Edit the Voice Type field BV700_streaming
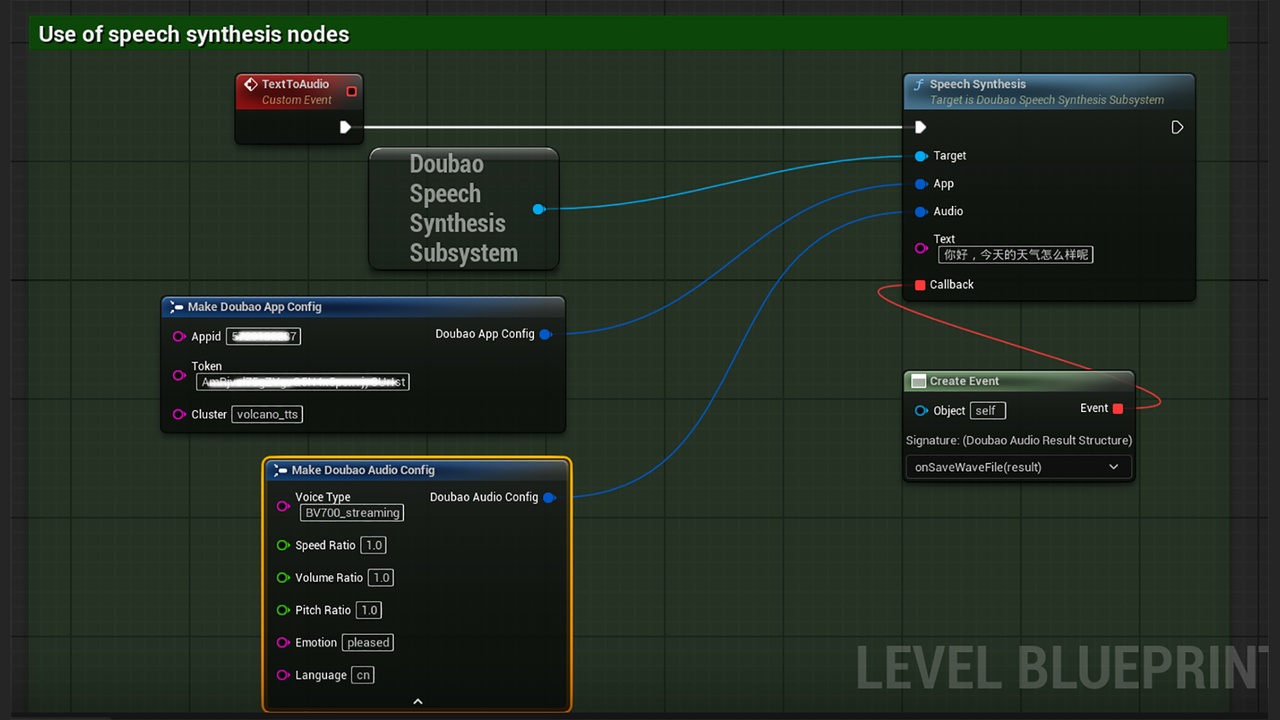The width and height of the screenshot is (1280, 720). [x=352, y=513]
